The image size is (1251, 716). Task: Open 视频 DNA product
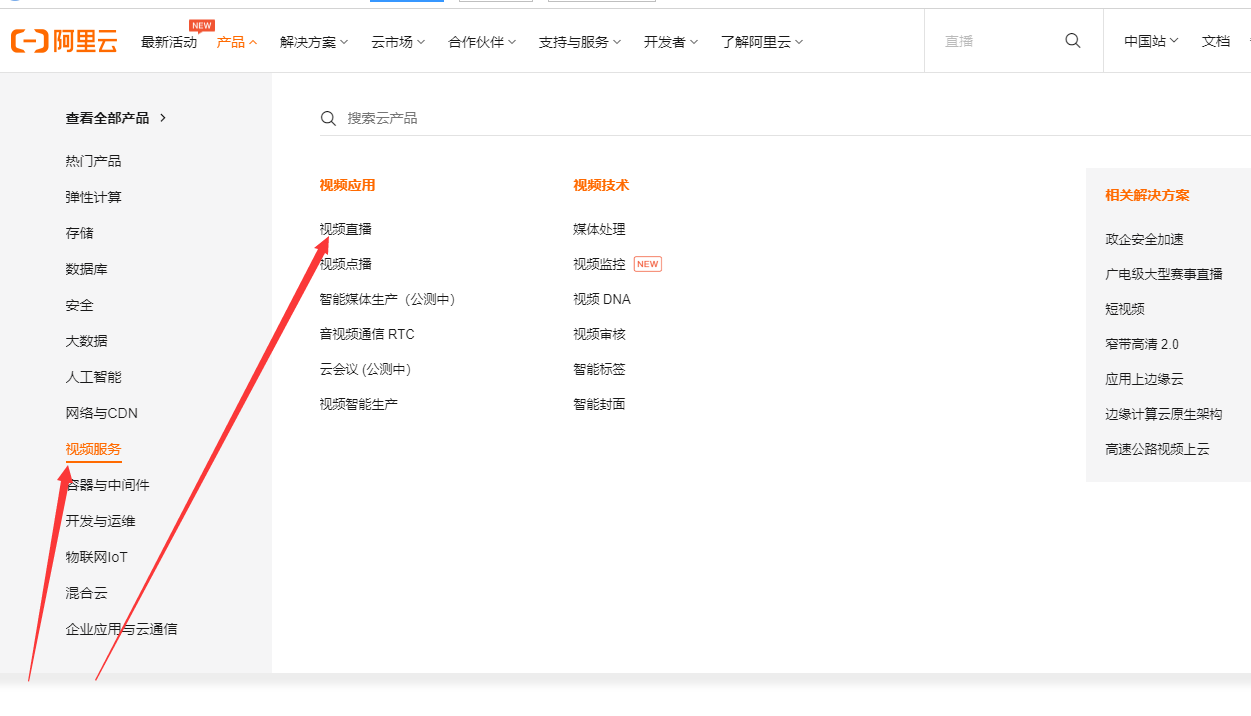pyautogui.click(x=602, y=299)
